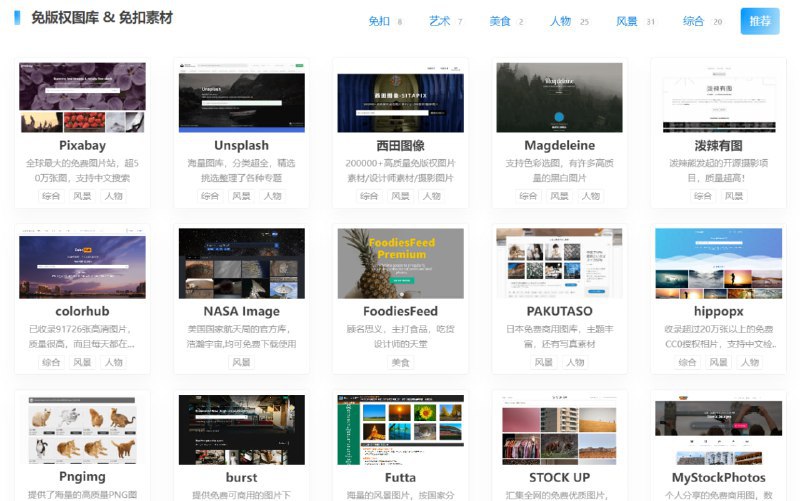Open the STOCK UP preview thumbnail
This screenshot has height=501, width=800.
pos(559,430)
